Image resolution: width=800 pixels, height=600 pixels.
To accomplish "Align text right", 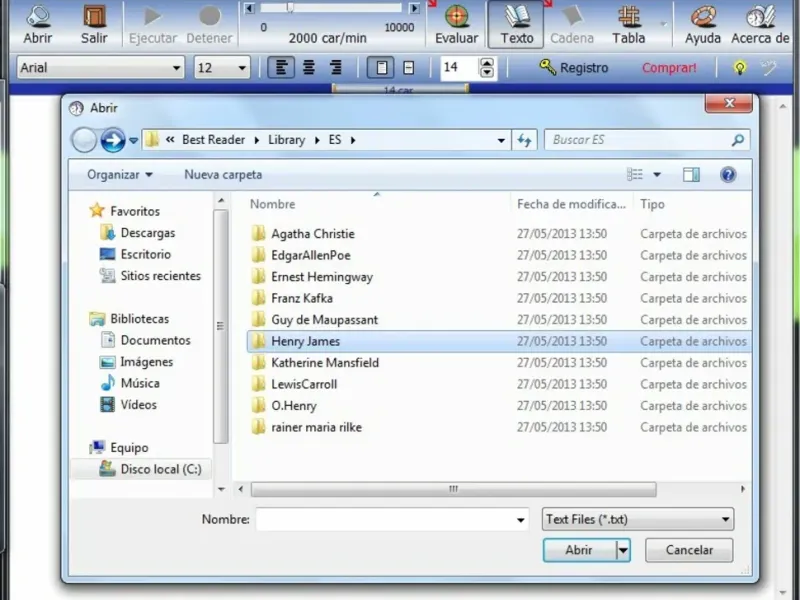I will coord(335,67).
